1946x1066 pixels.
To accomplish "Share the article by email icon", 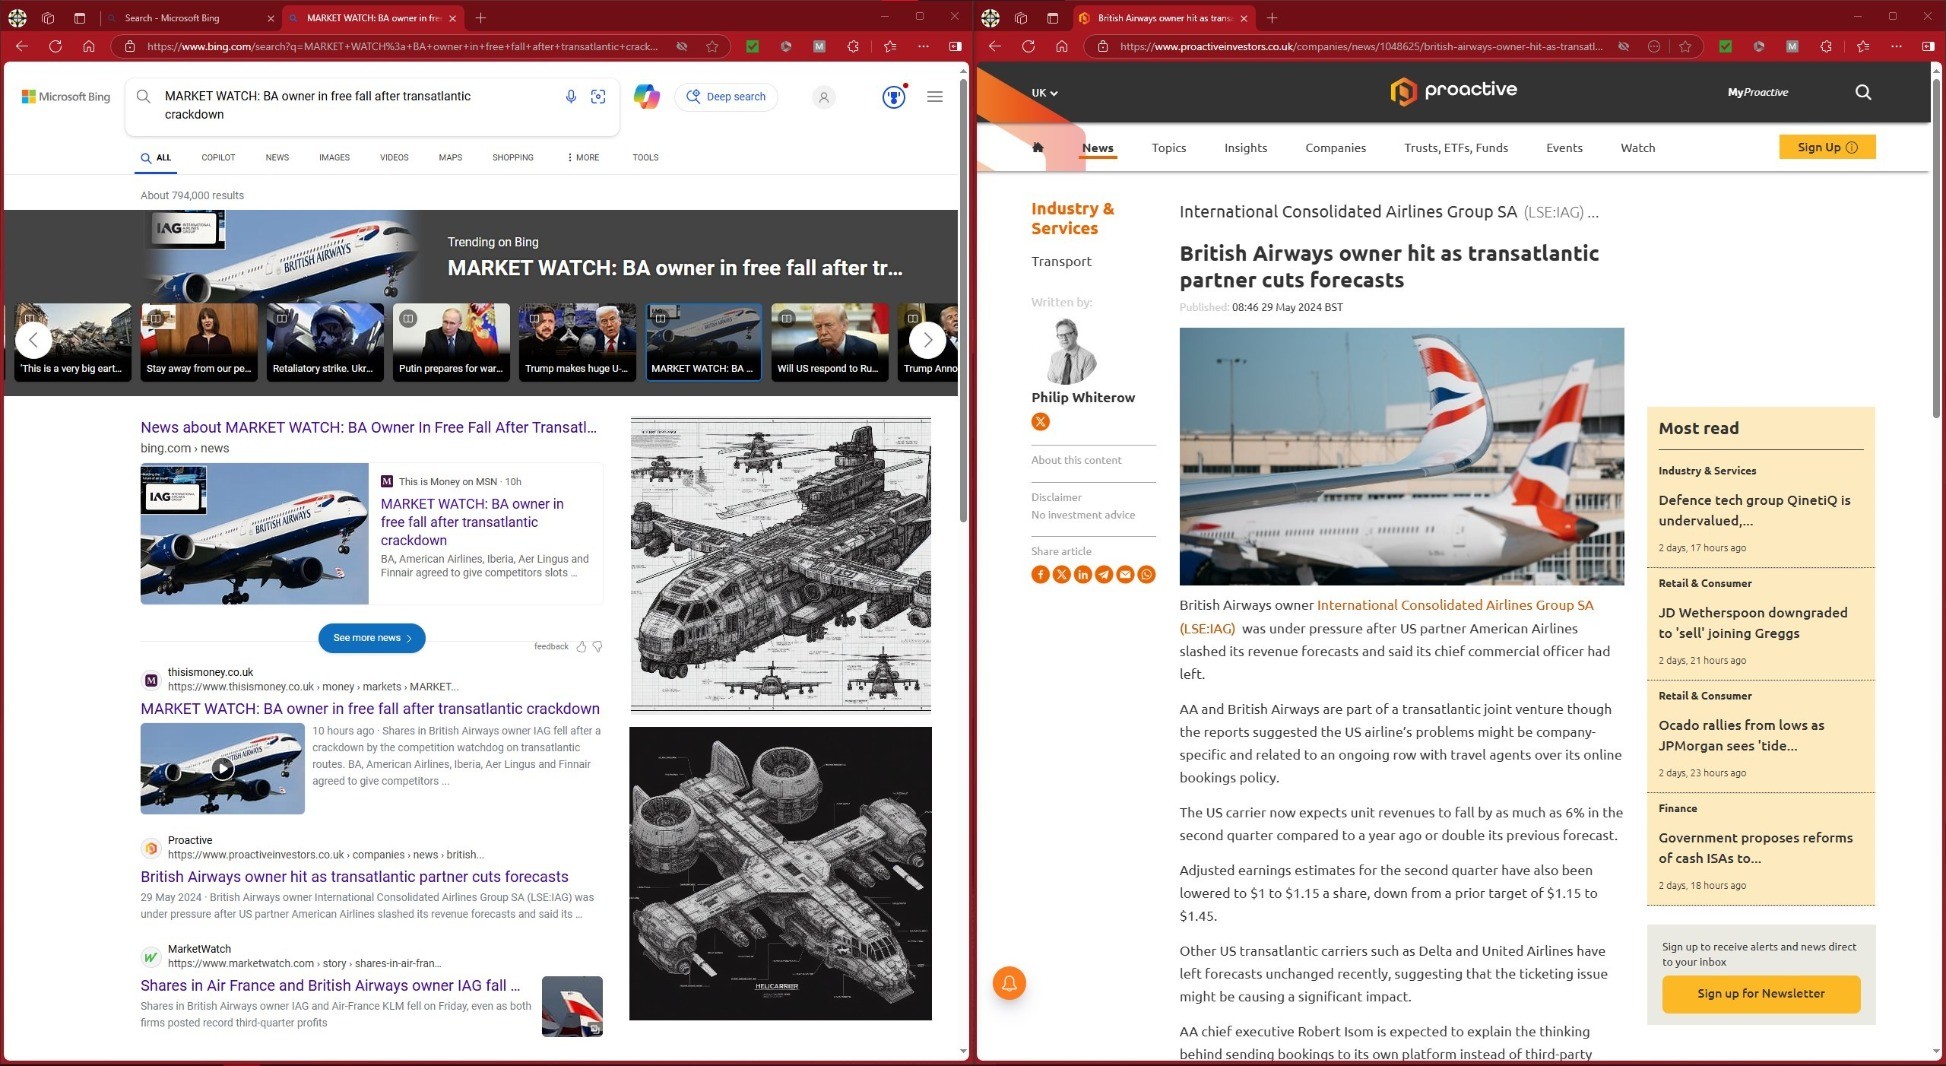I will coord(1125,574).
